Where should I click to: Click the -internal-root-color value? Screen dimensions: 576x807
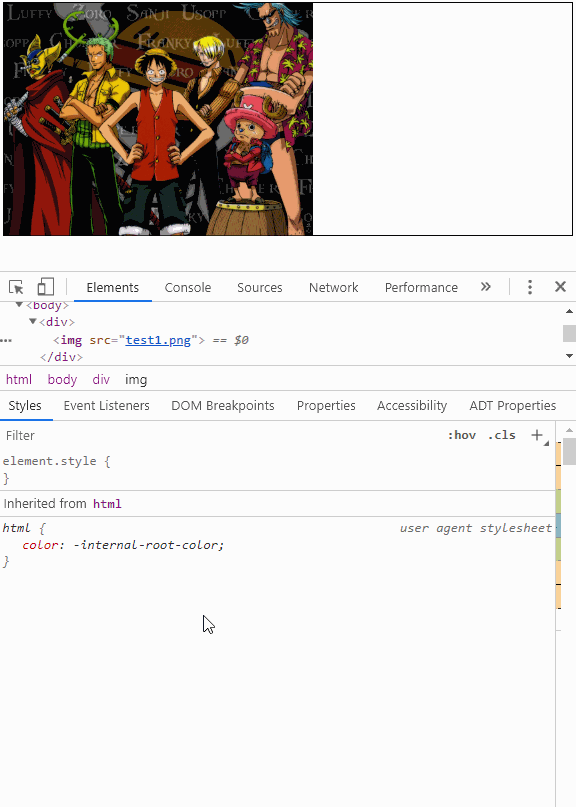(x=147, y=545)
